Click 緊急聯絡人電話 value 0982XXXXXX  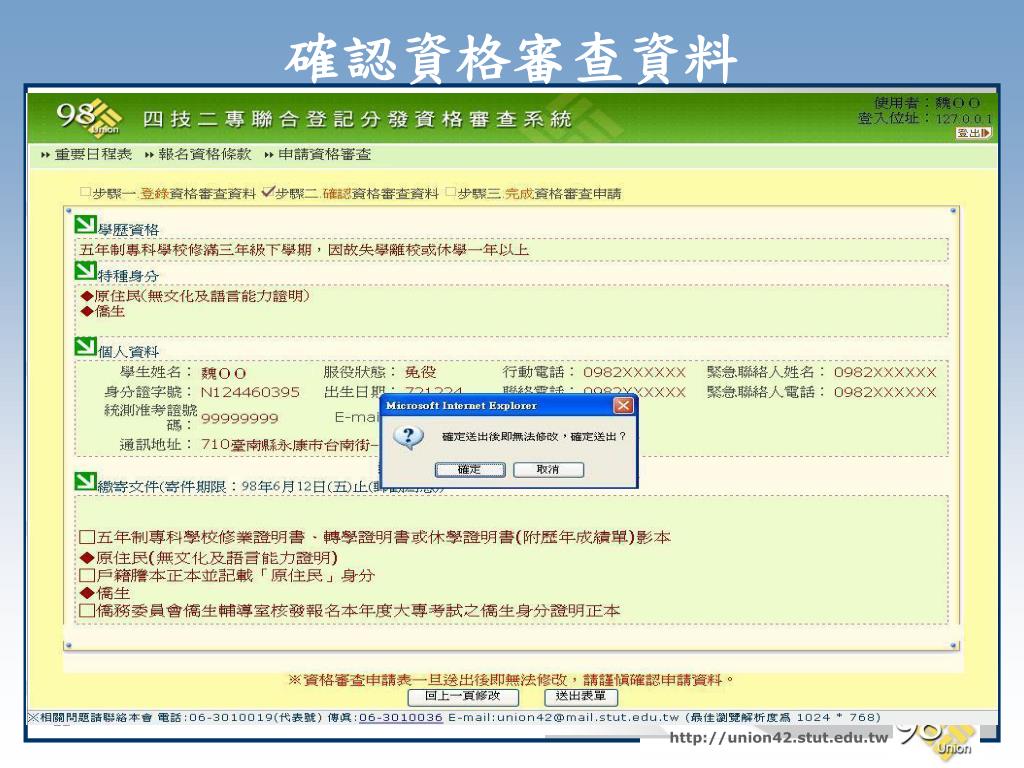coord(885,392)
